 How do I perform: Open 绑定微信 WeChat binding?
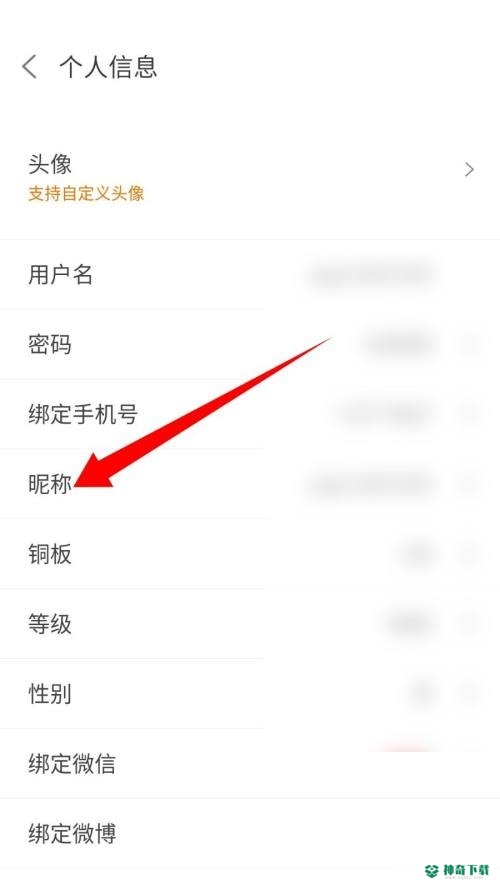(250, 764)
